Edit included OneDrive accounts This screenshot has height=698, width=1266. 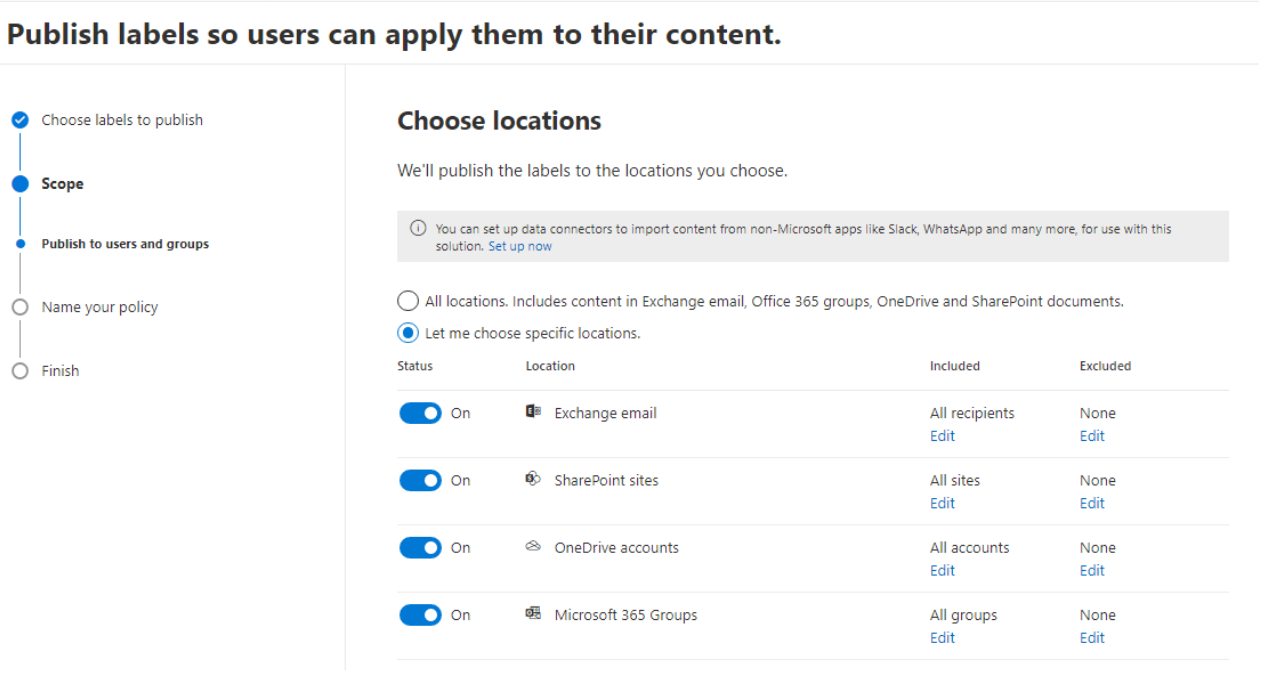(942, 570)
